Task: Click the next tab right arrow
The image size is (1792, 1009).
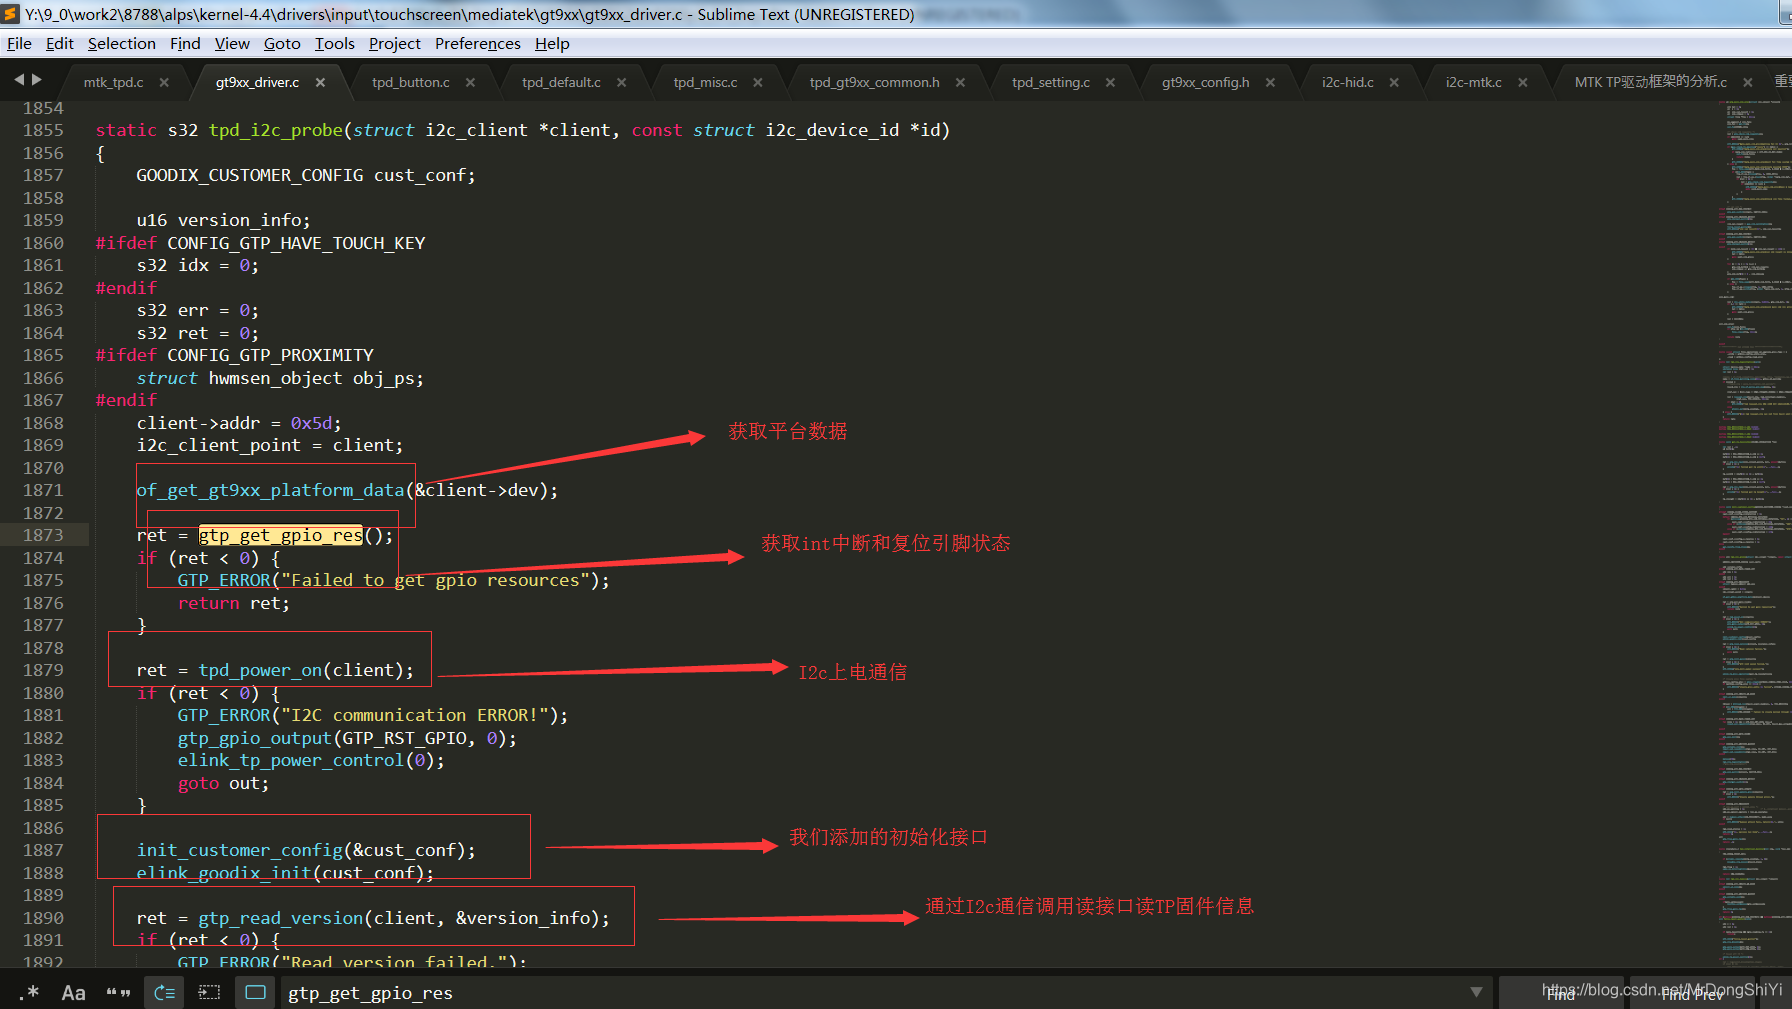Action: tap(37, 79)
